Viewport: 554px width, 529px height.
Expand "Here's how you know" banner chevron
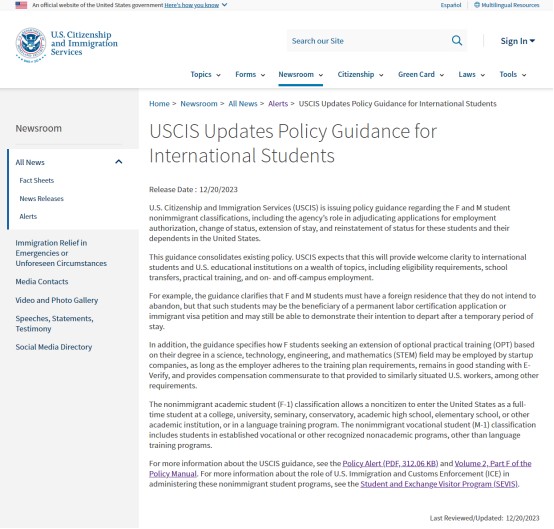coord(224,5)
